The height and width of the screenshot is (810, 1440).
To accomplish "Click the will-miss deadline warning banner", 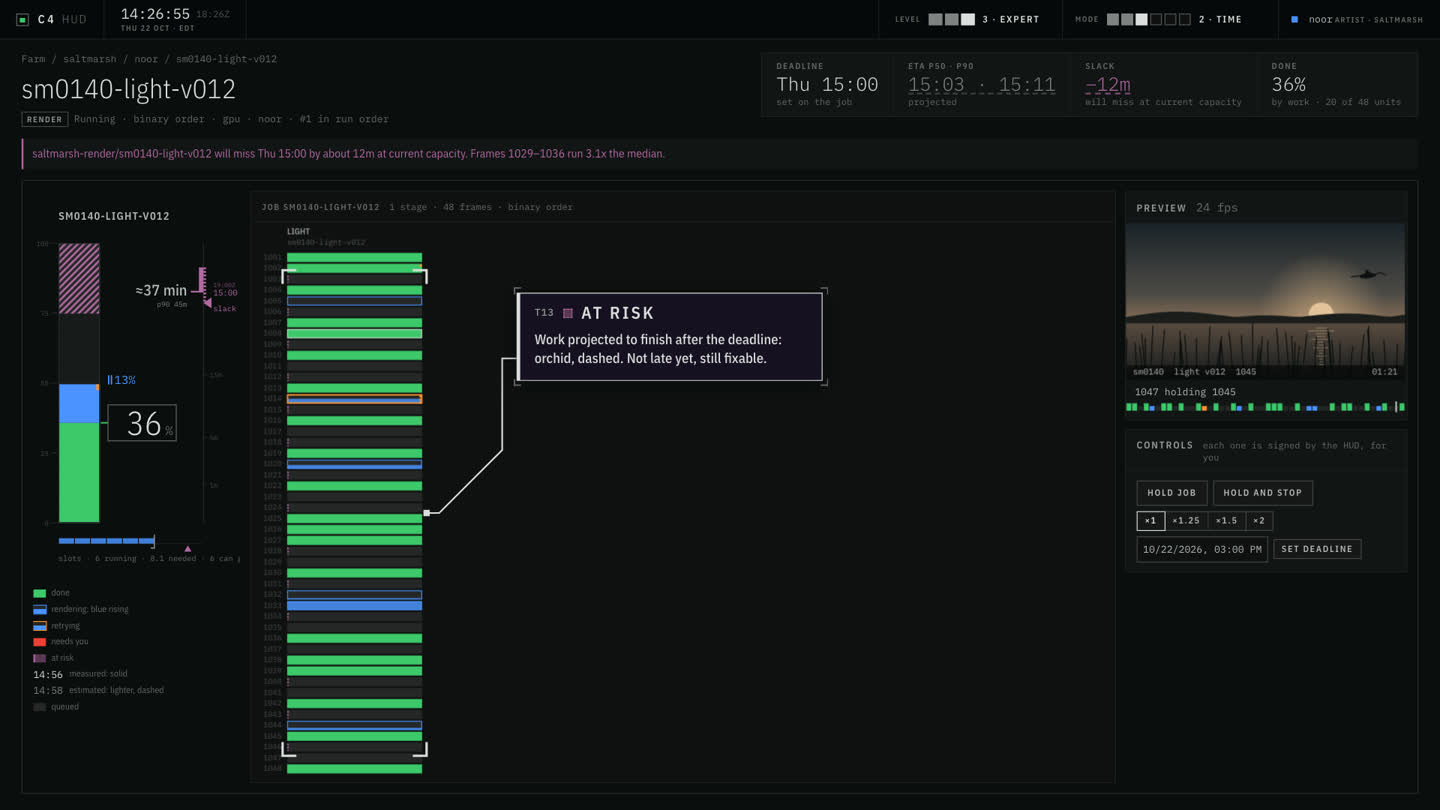I will 720,154.
